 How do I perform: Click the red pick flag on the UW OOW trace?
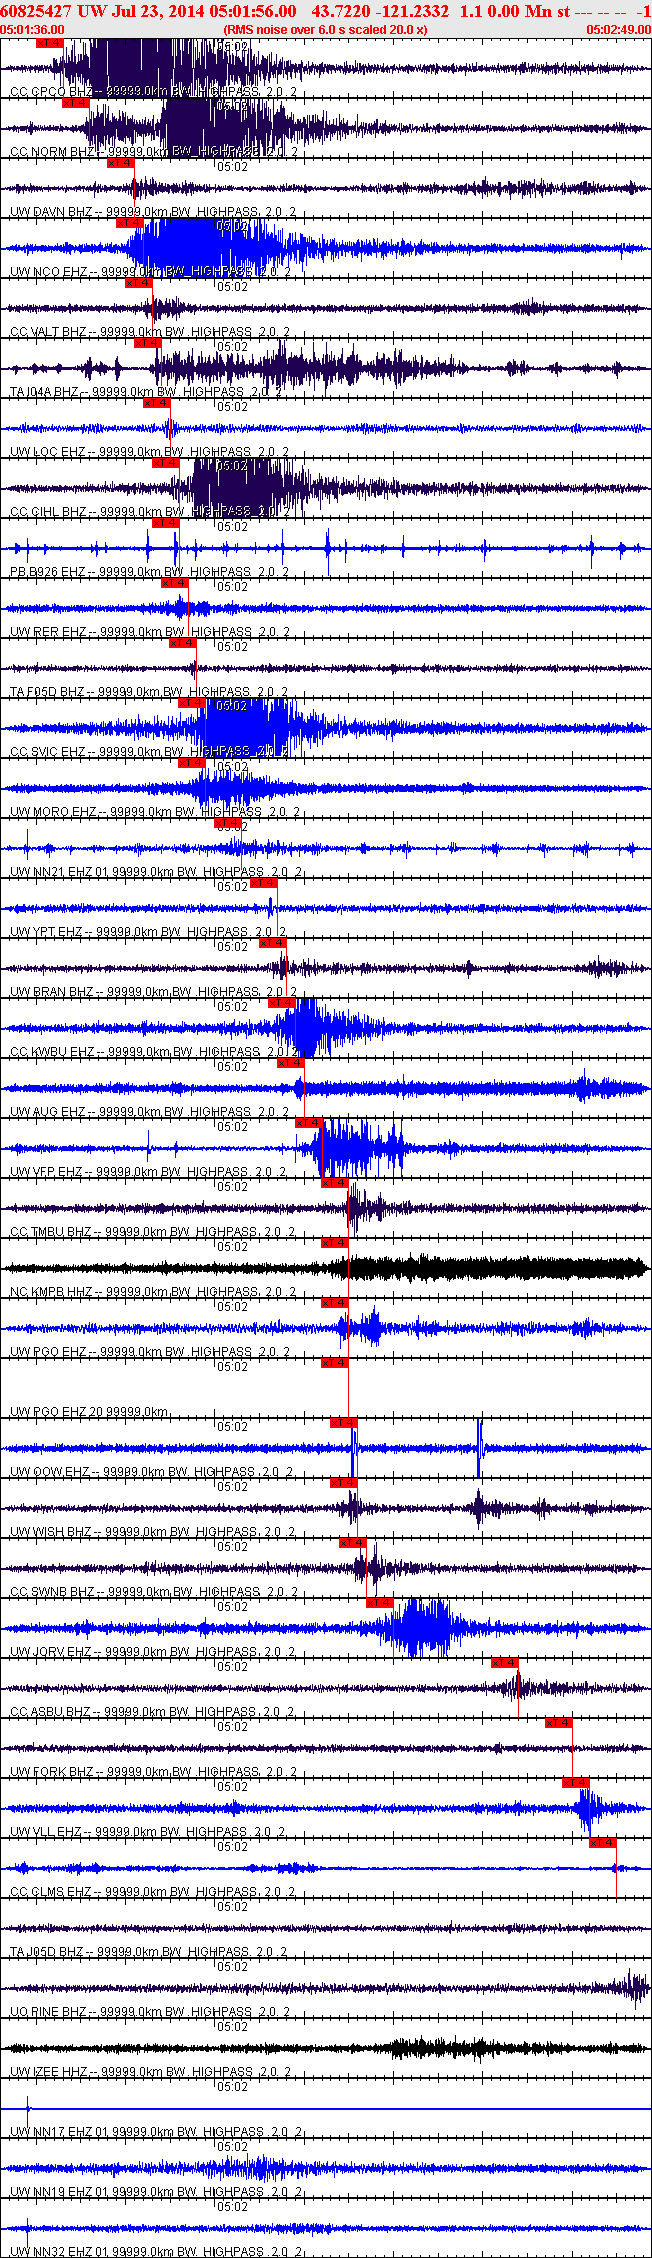pos(344,1423)
